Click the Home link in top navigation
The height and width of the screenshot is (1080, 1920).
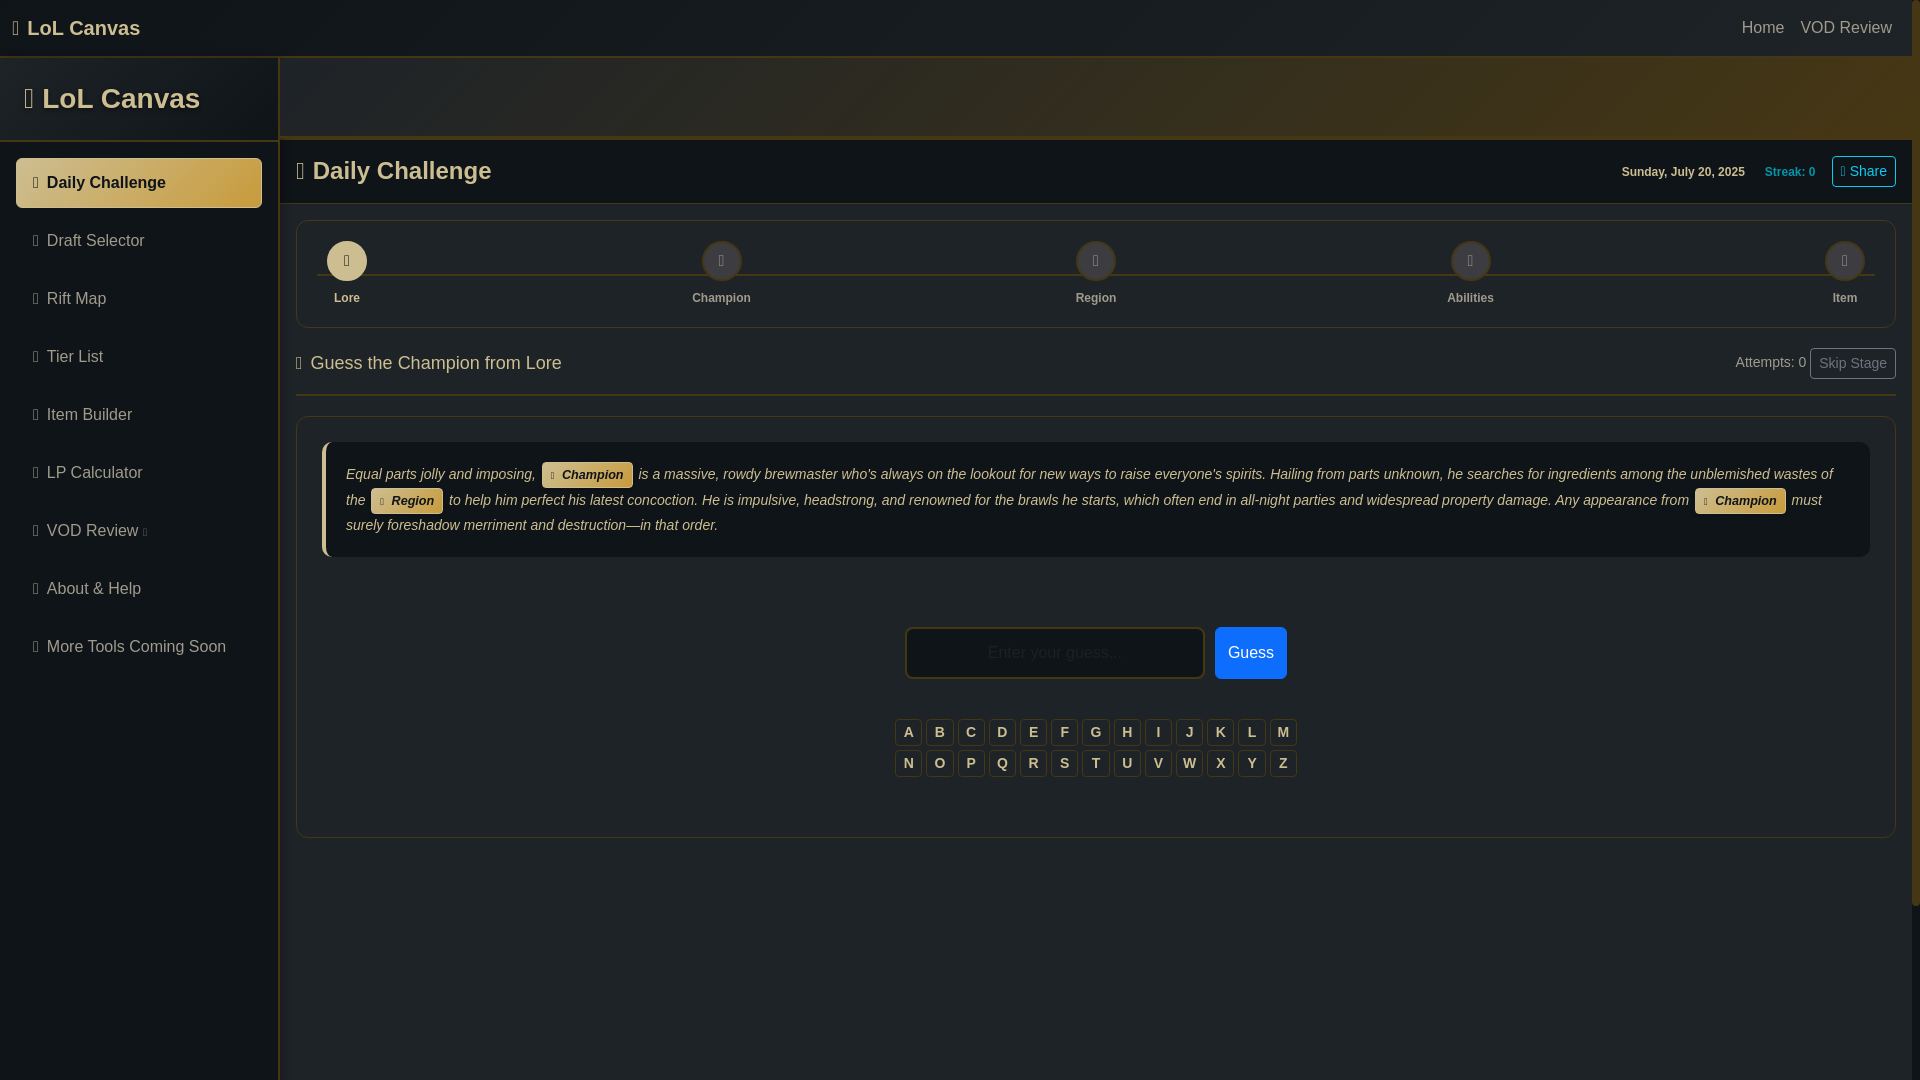pyautogui.click(x=1762, y=28)
